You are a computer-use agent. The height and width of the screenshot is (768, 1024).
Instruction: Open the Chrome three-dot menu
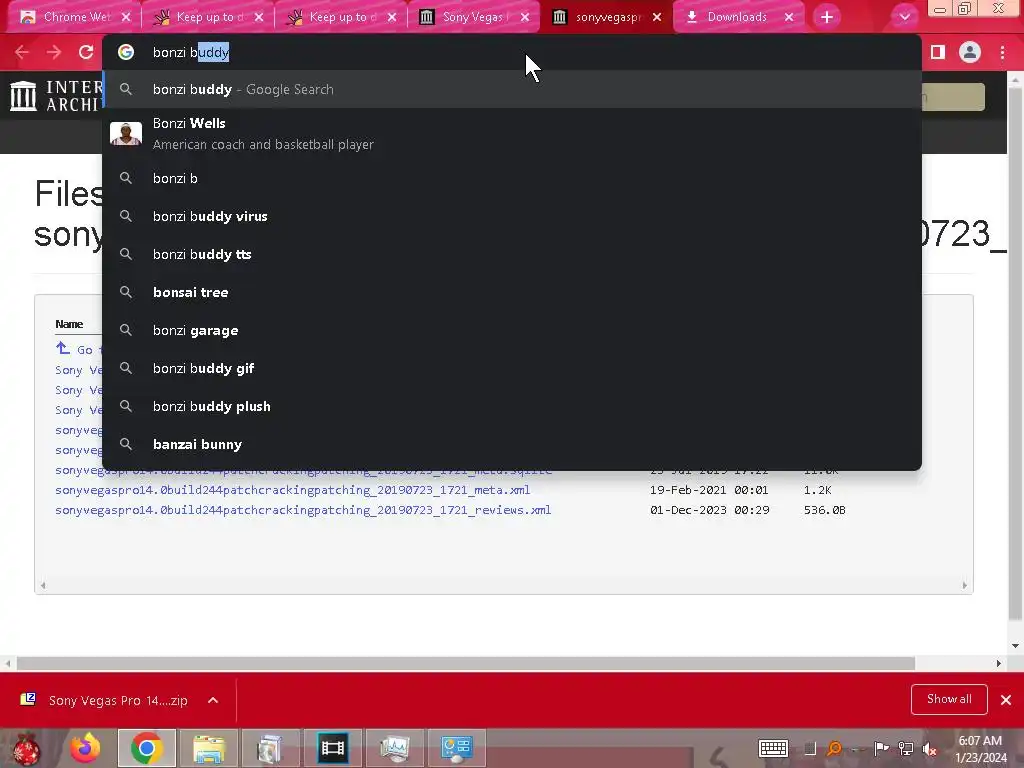pos(1002,52)
